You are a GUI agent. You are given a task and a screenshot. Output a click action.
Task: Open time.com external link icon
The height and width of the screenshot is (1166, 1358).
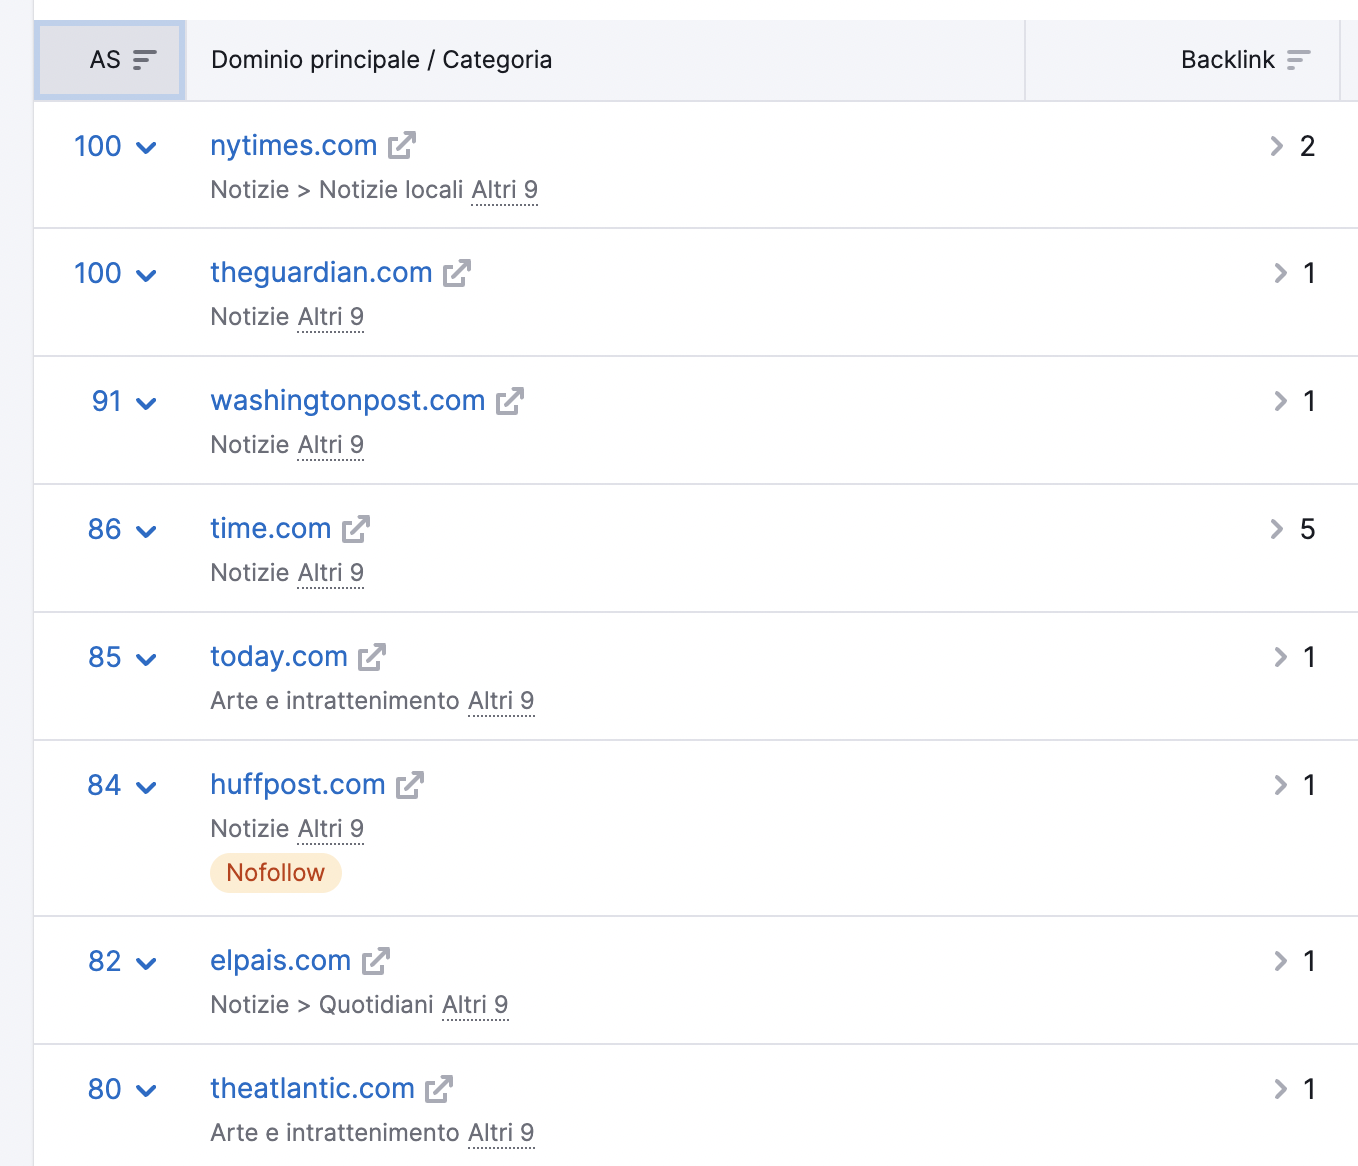click(x=356, y=529)
